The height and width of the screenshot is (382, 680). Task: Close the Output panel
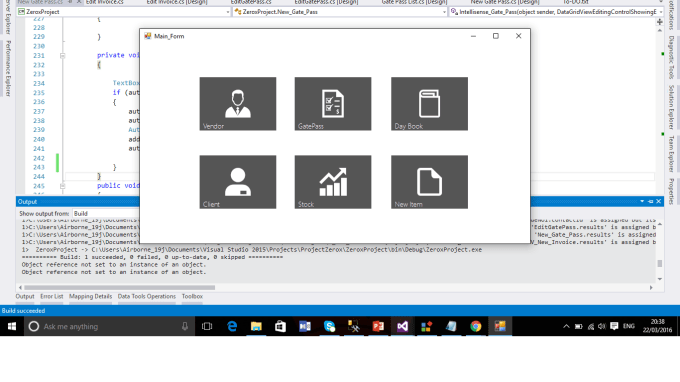click(659, 202)
